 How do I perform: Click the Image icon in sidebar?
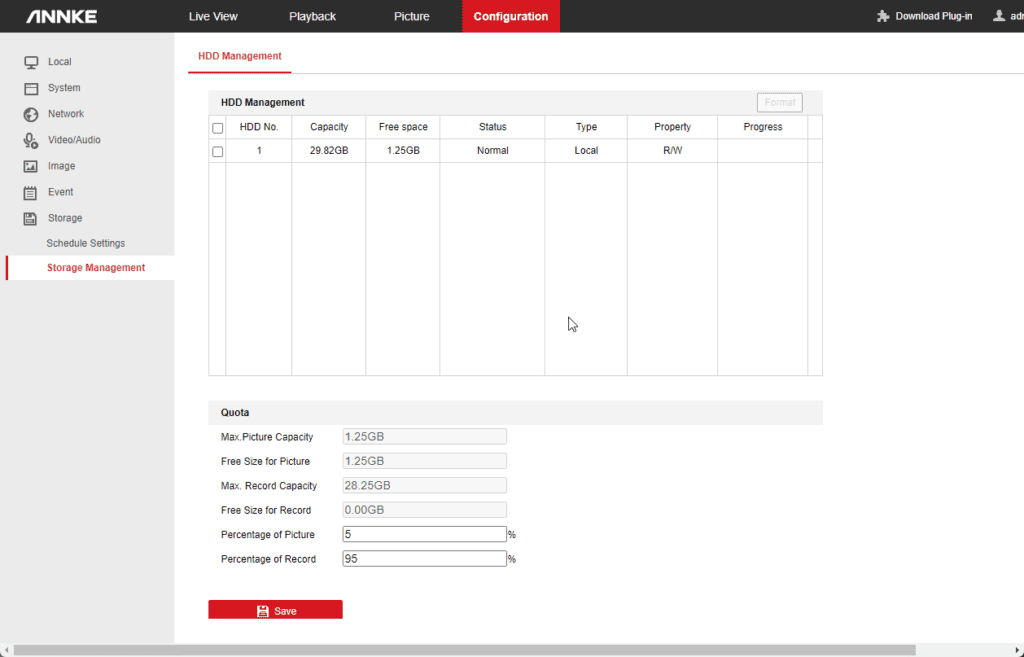coord(30,166)
